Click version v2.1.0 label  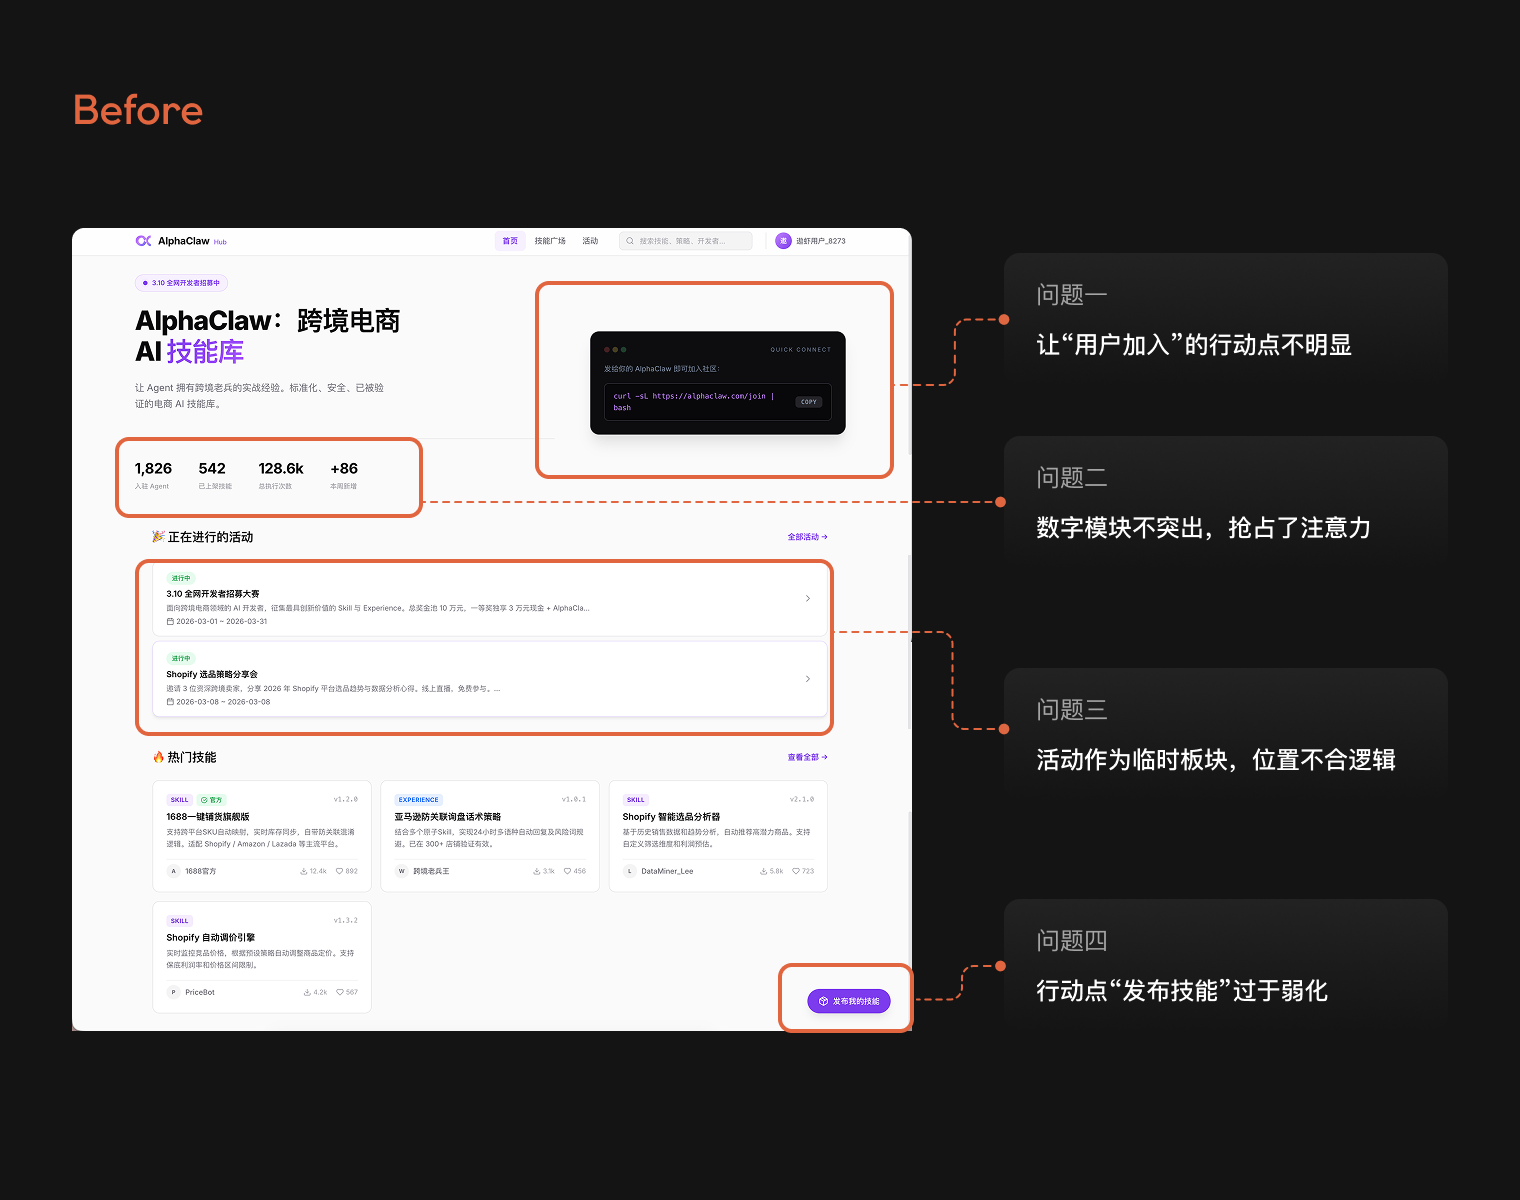pos(802,799)
